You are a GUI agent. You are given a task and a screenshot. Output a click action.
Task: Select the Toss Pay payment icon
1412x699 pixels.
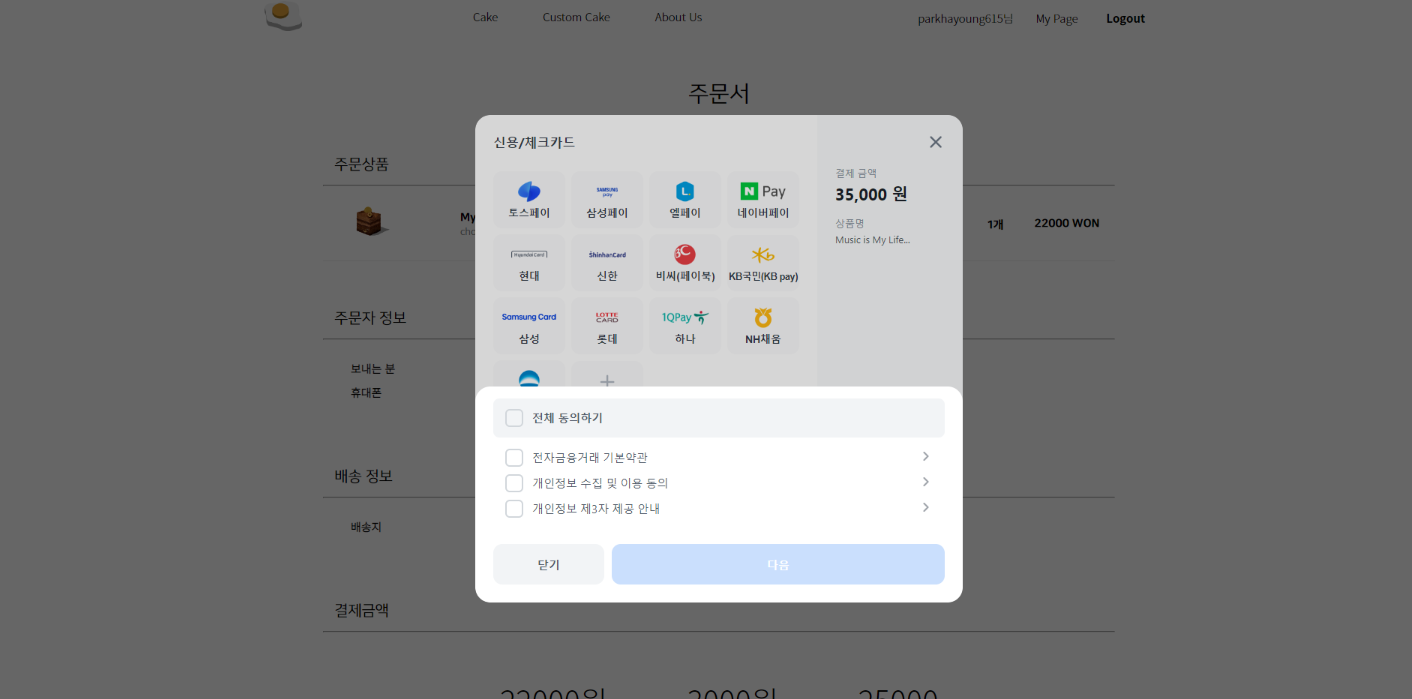pyautogui.click(x=529, y=199)
